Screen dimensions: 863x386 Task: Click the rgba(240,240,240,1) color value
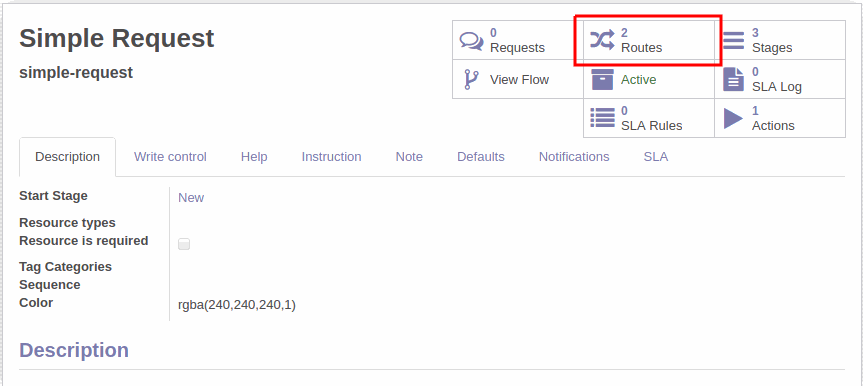pyautogui.click(x=237, y=305)
